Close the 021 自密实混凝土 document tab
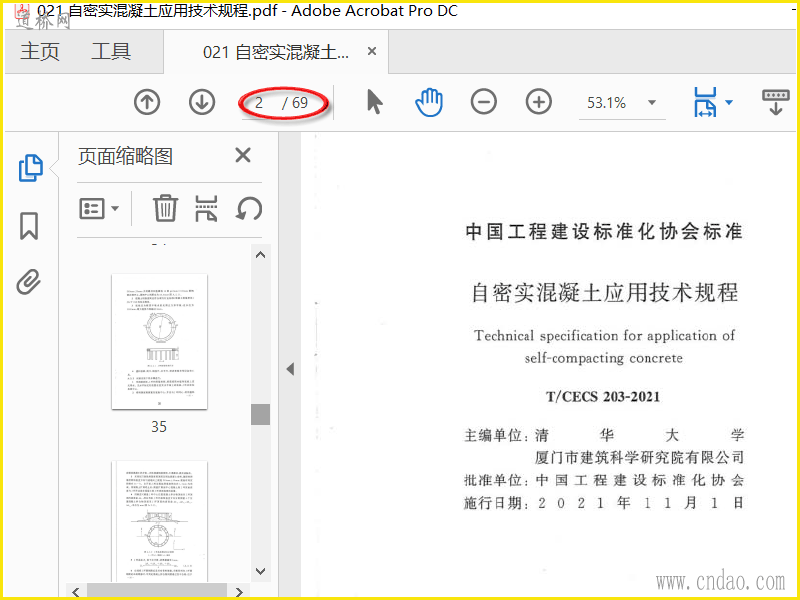This screenshot has height=600, width=800. point(372,52)
